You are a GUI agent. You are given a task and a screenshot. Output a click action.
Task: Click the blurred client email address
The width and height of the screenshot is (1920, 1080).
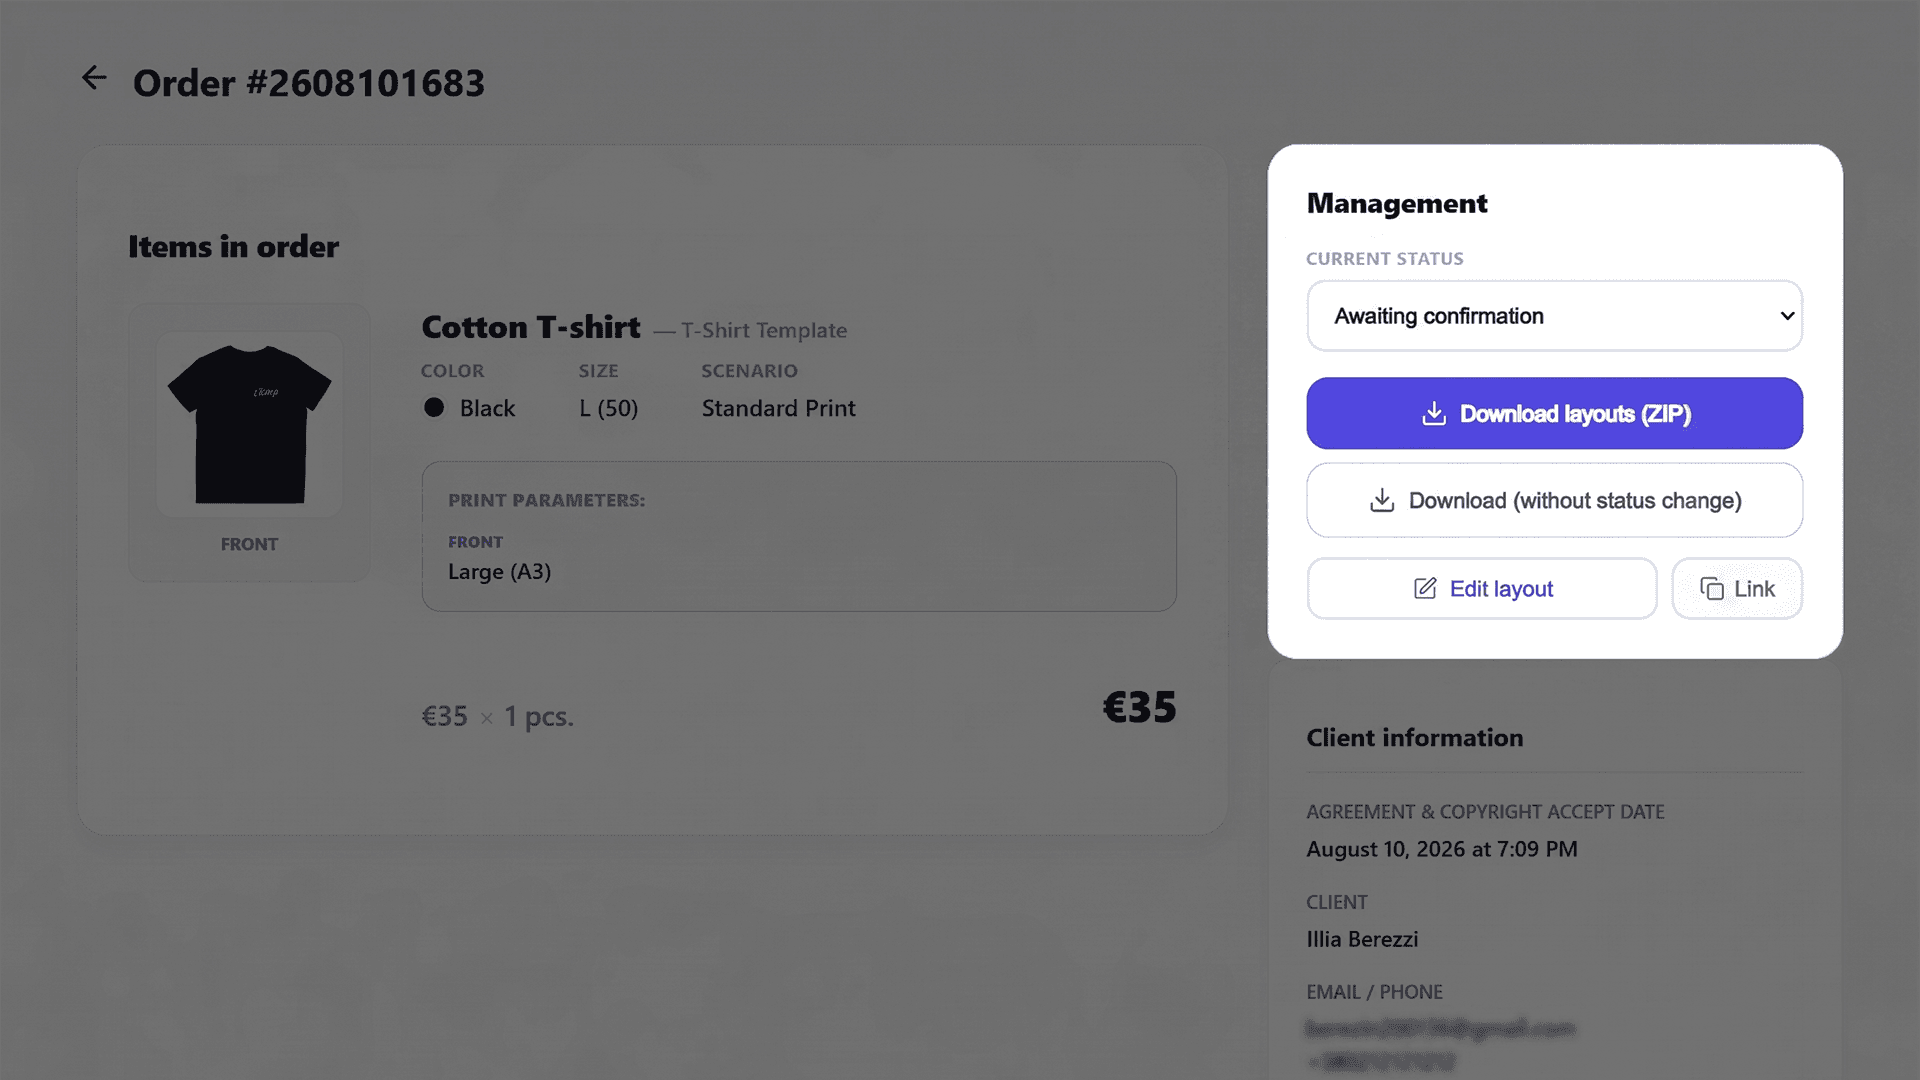click(1440, 1028)
